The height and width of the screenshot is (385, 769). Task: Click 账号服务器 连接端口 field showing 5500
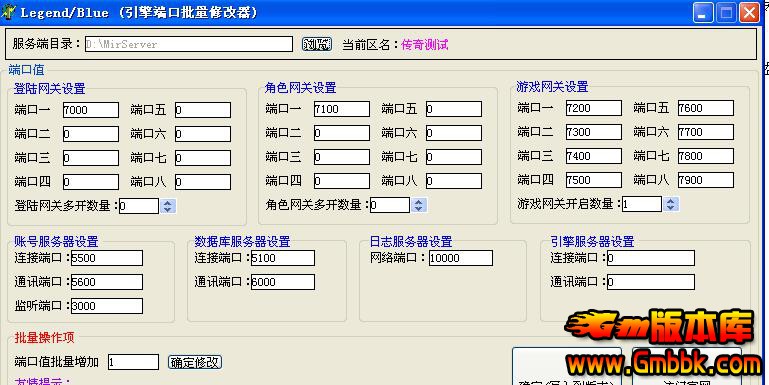click(x=107, y=258)
